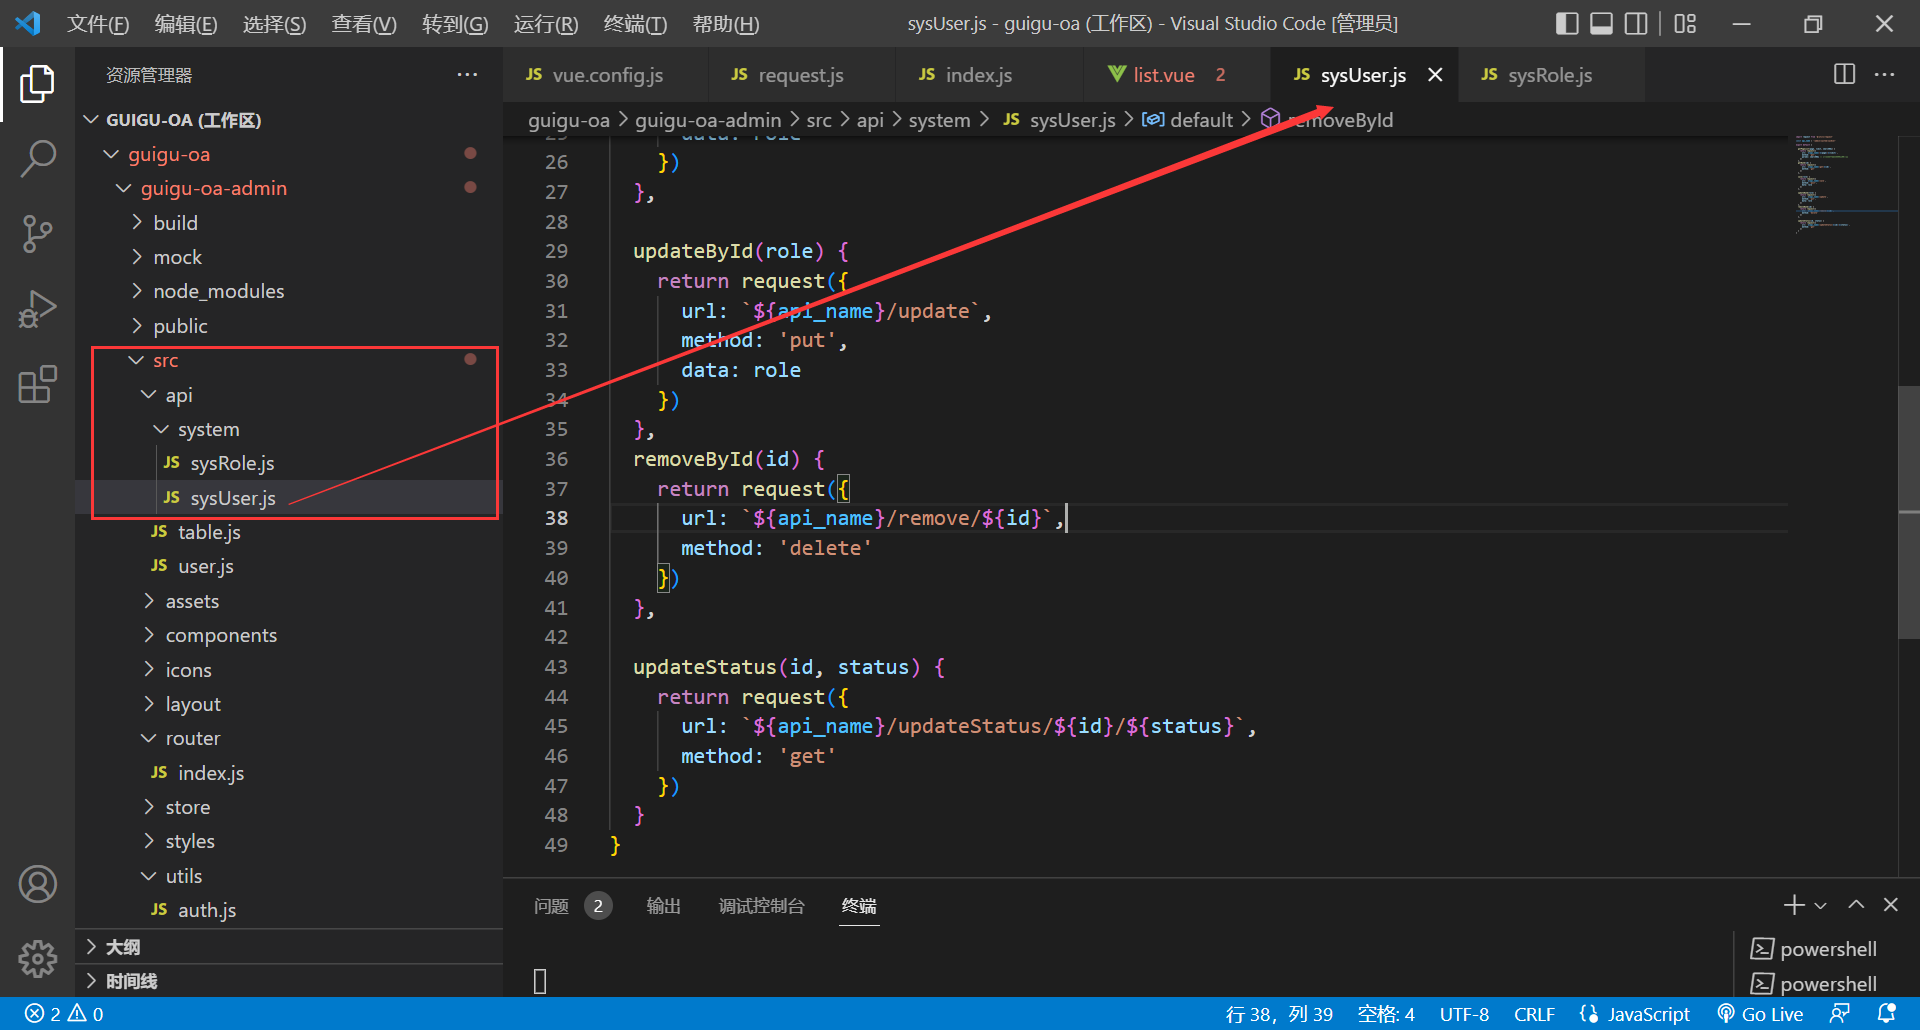Toggle the bottom panel layout button
Image resolution: width=1920 pixels, height=1030 pixels.
(x=1601, y=24)
